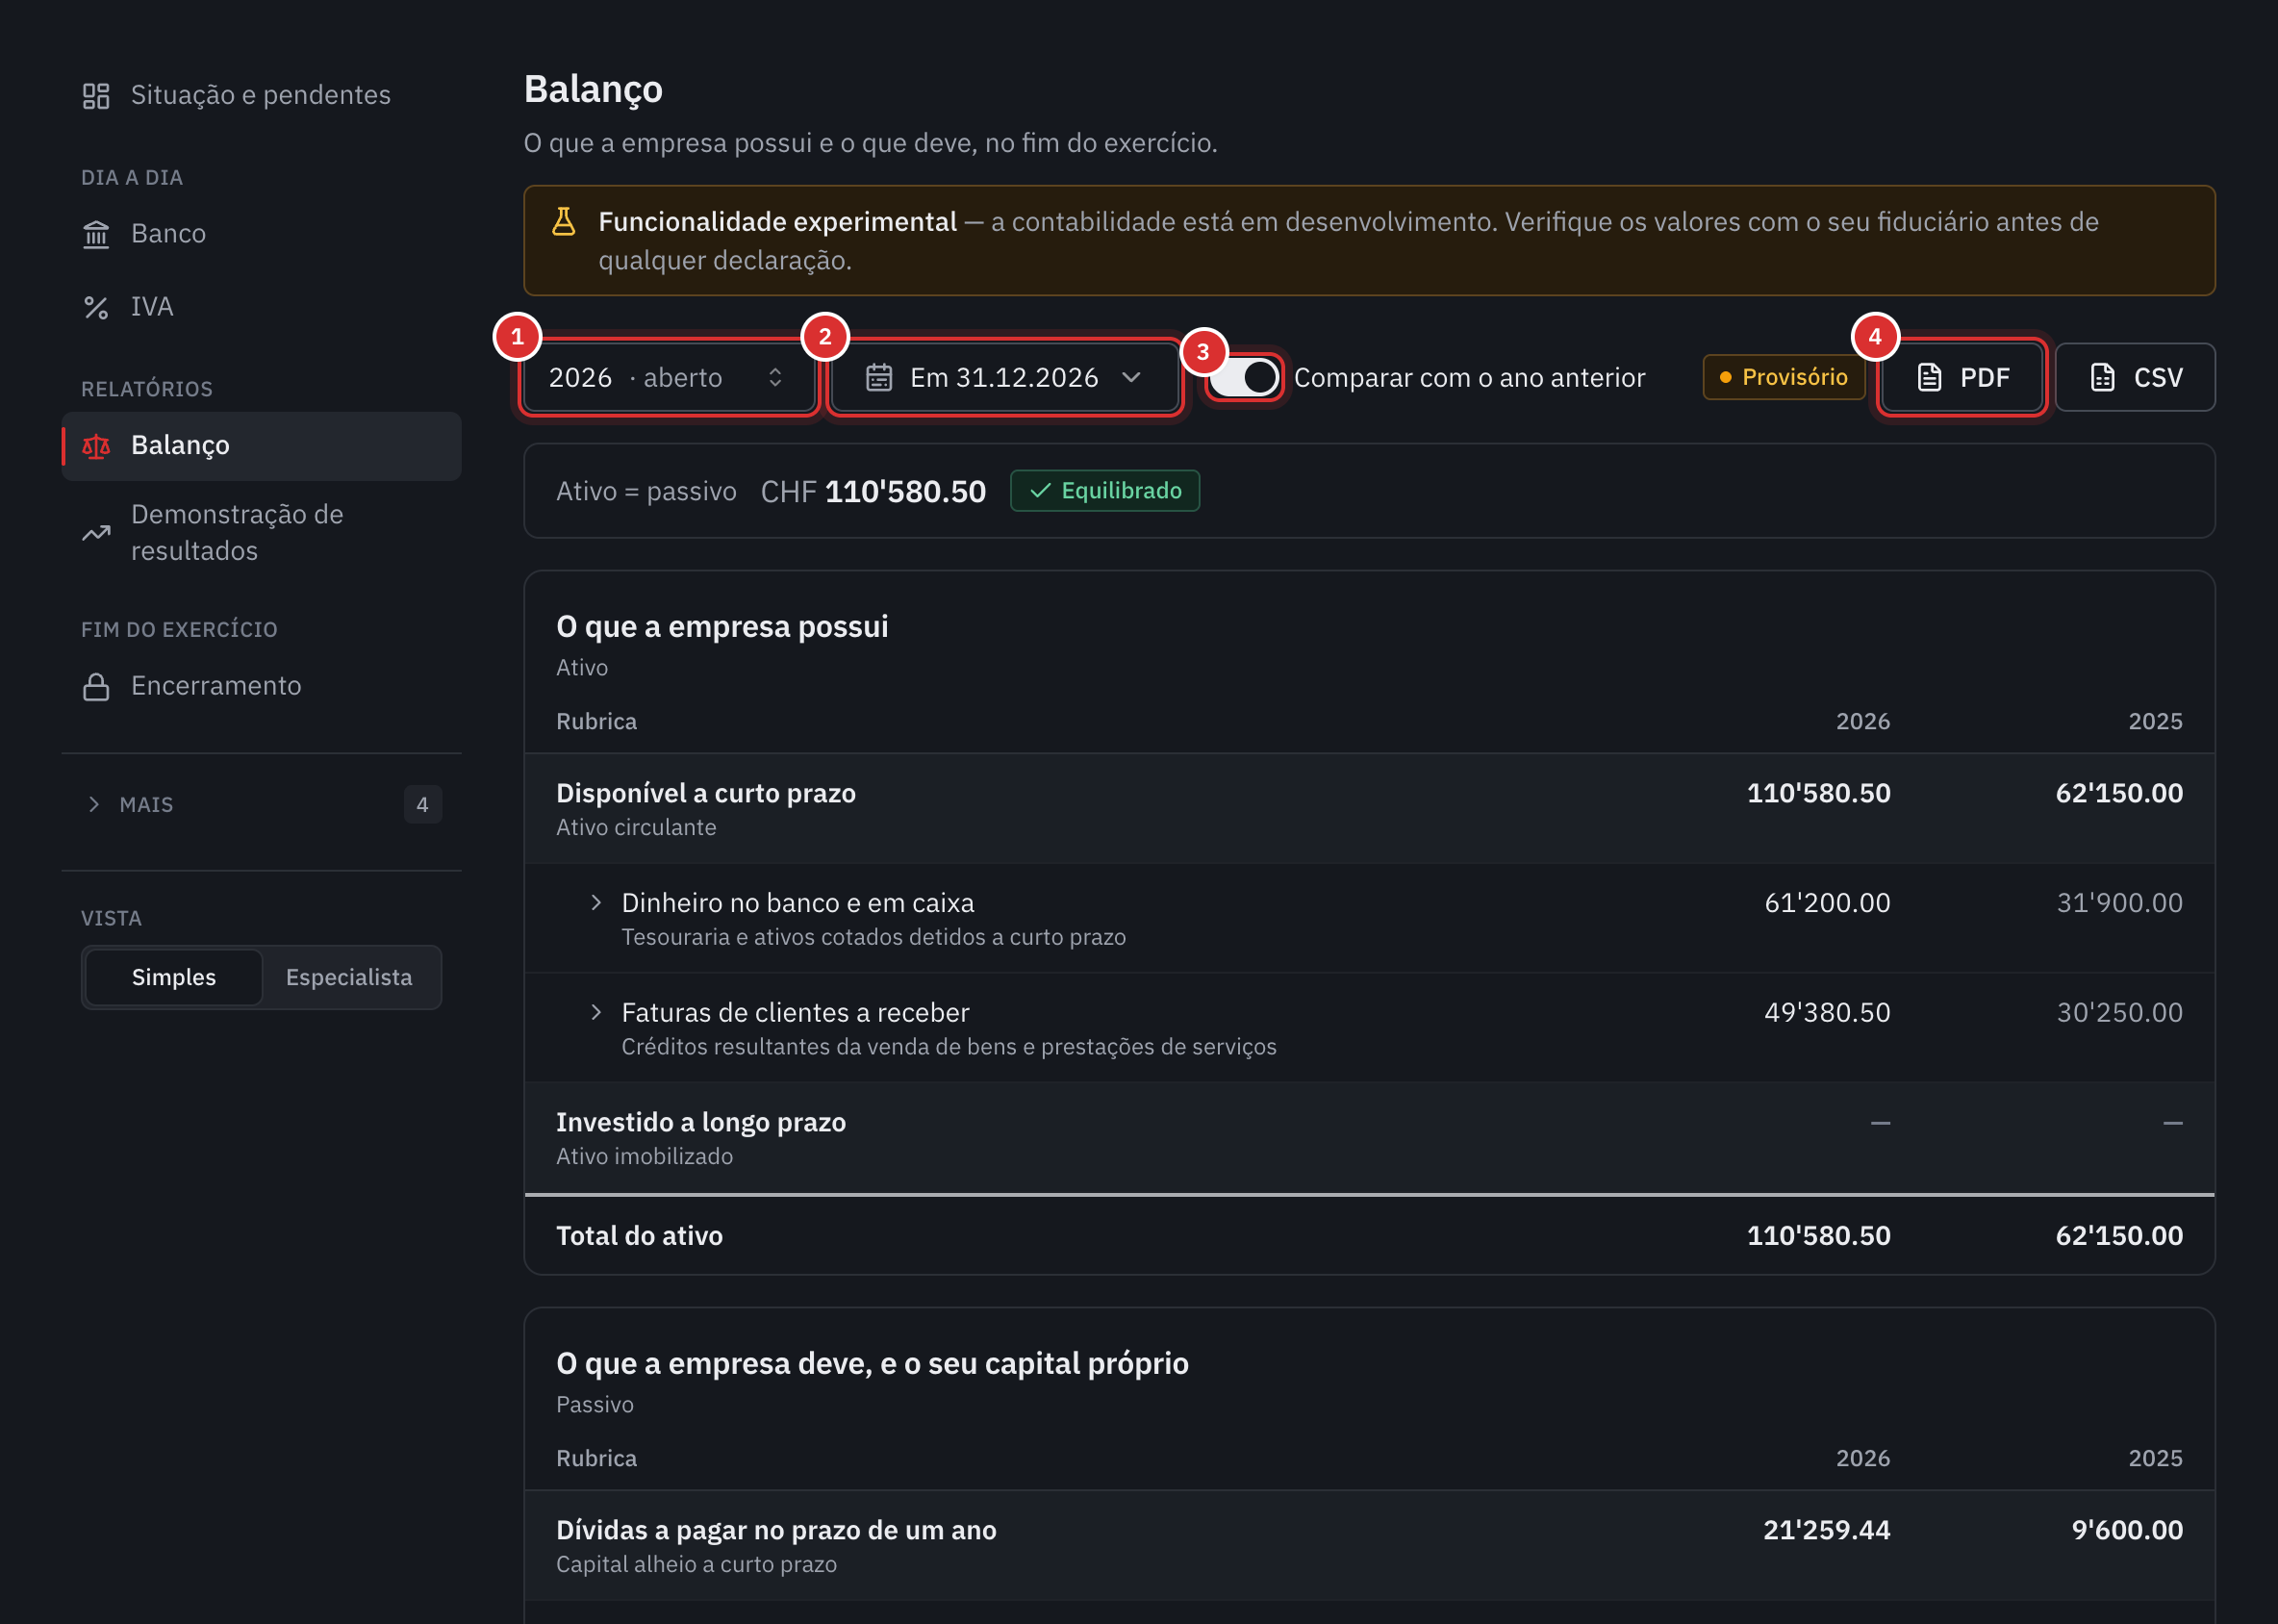2278x1624 pixels.
Task: Open the Em 31.12.2026 date dropdown
Action: 1004,378
